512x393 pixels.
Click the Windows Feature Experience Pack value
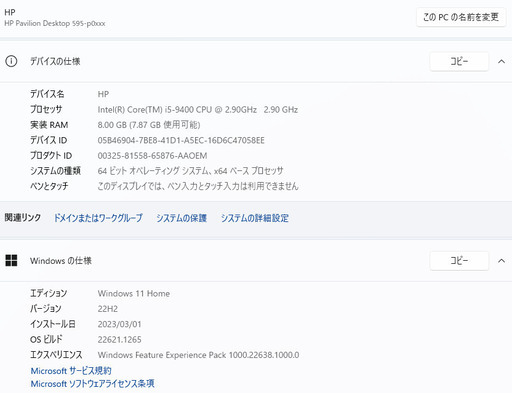[198, 355]
